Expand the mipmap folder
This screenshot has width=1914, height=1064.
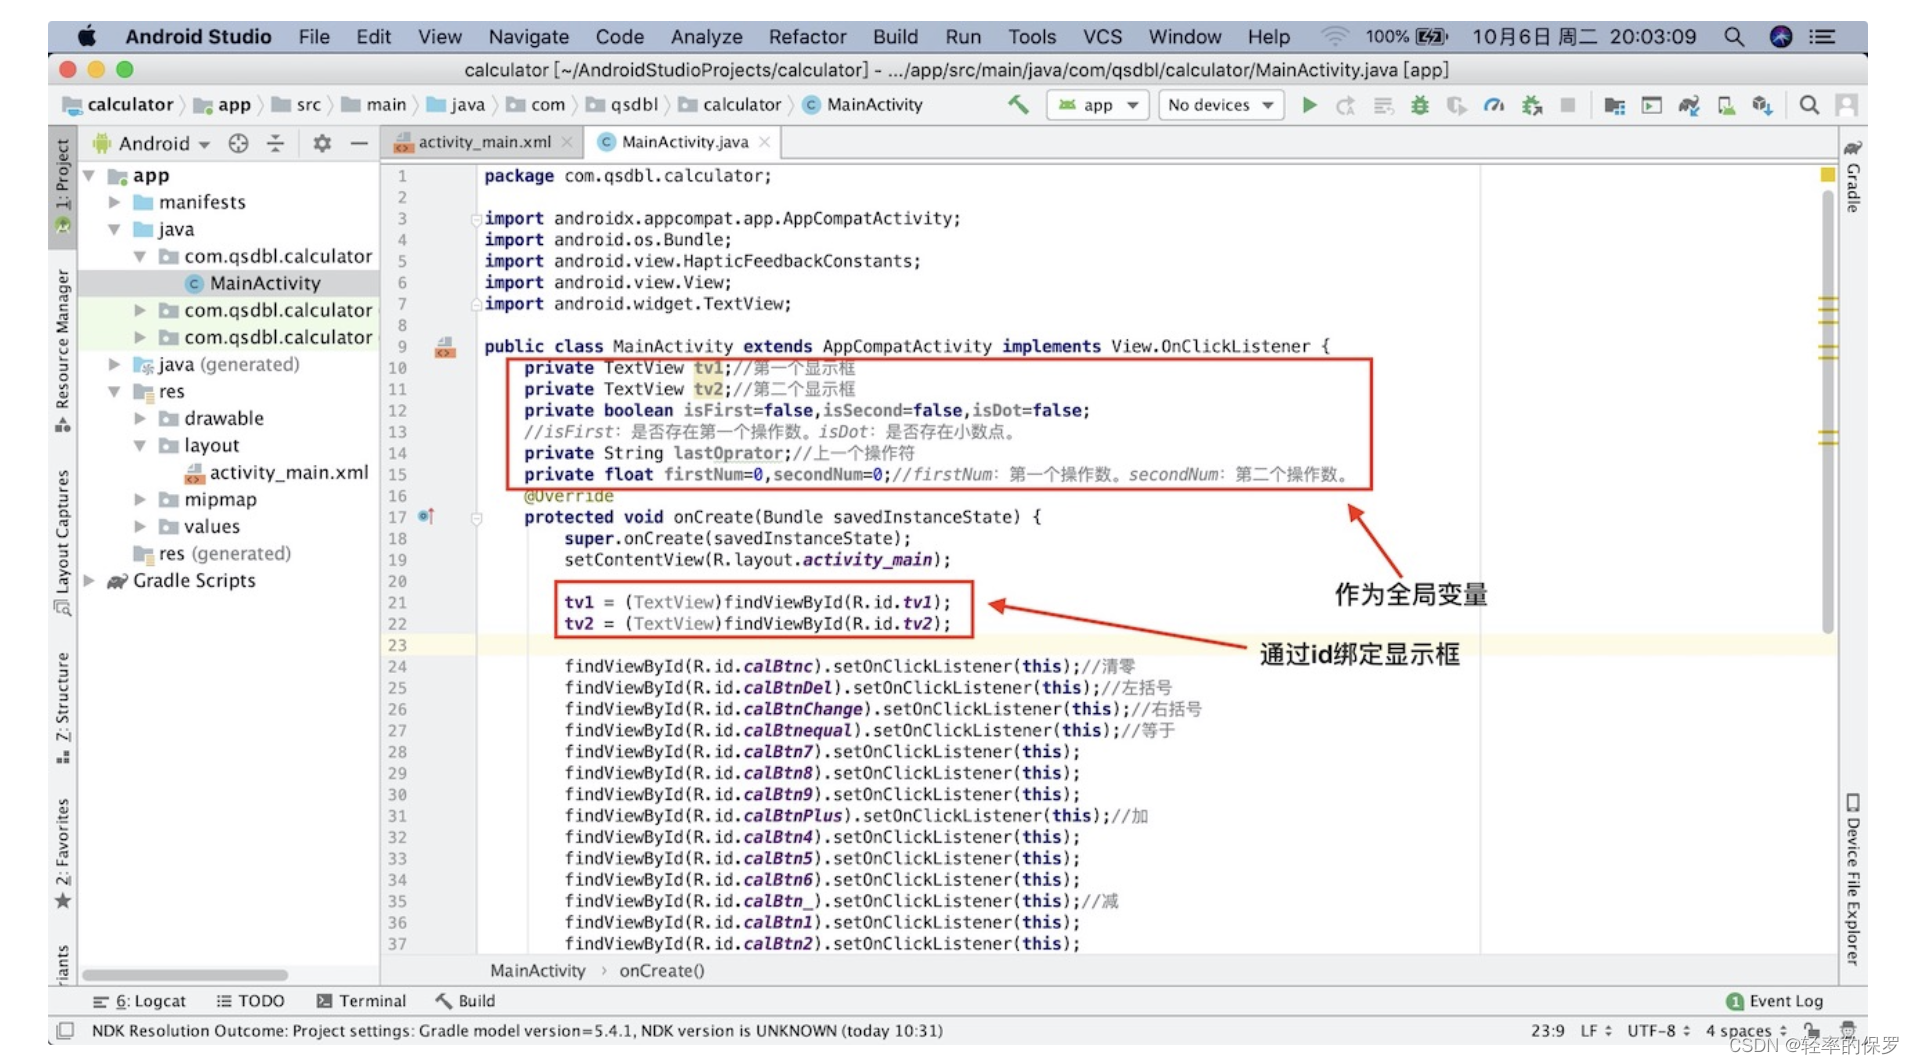click(x=140, y=499)
